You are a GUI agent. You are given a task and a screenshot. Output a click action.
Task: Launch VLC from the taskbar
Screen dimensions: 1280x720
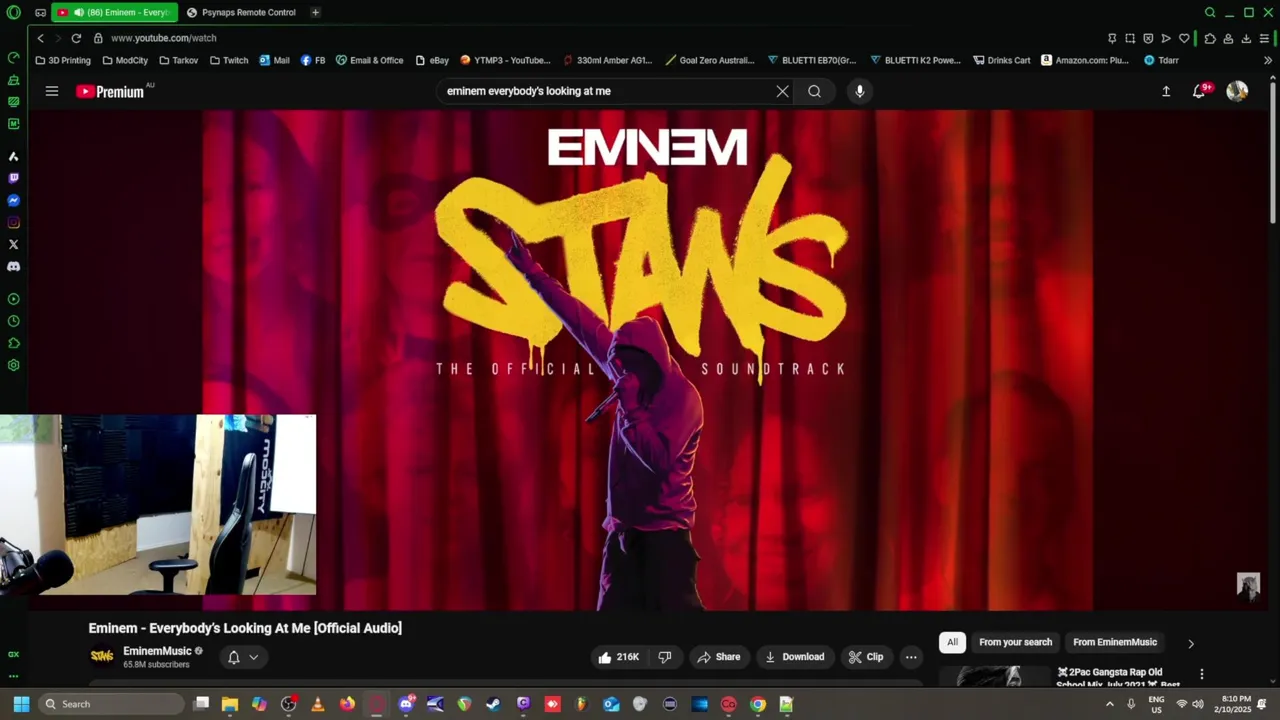click(318, 704)
